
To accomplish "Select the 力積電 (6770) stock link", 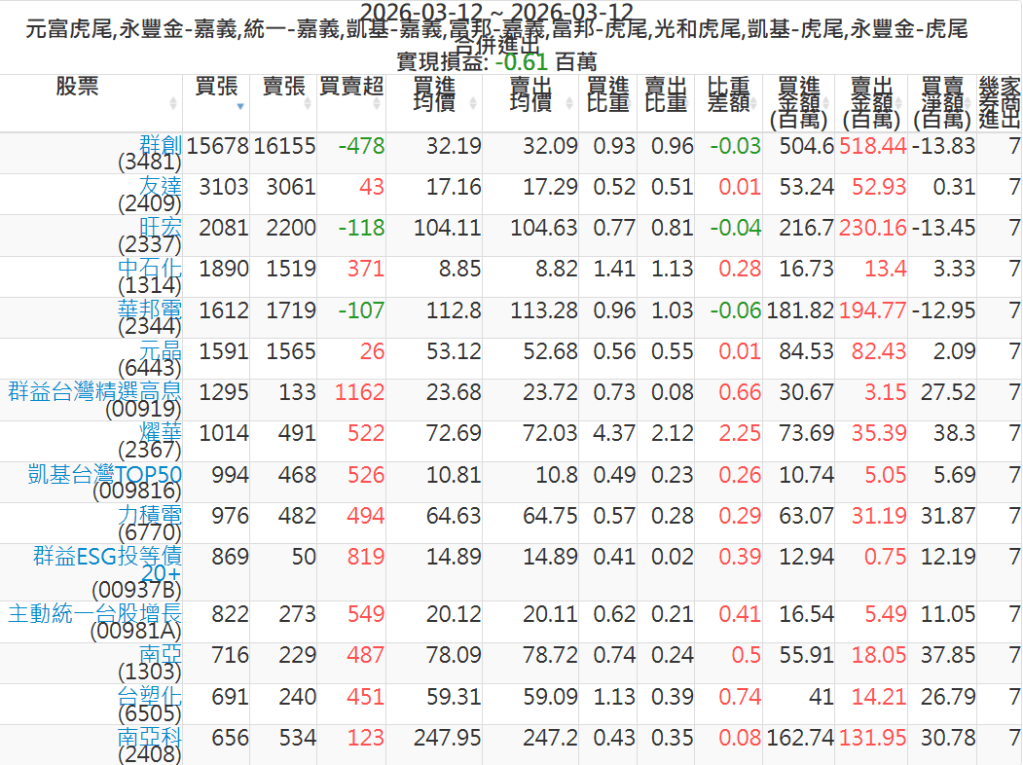I will (151, 514).
